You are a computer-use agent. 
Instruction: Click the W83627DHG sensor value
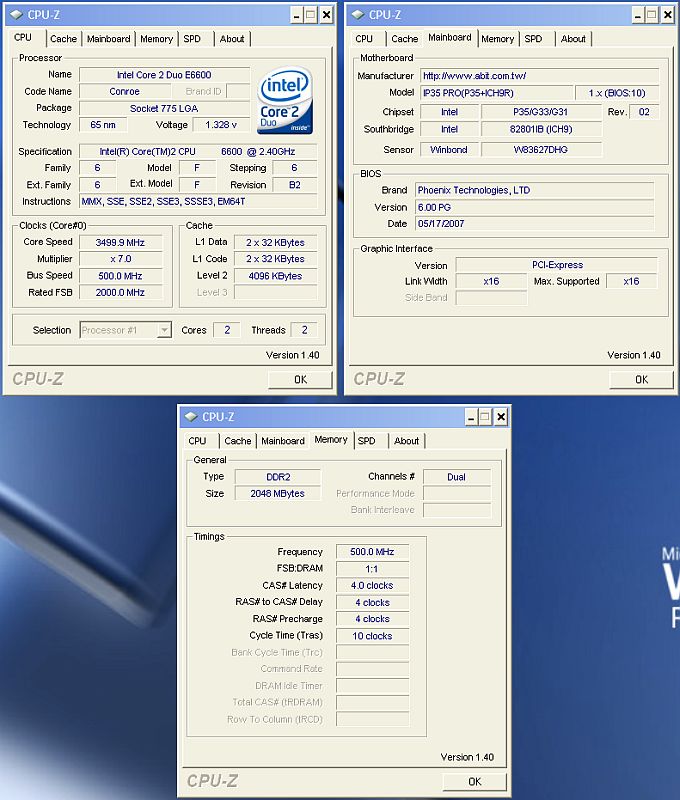coord(541,149)
